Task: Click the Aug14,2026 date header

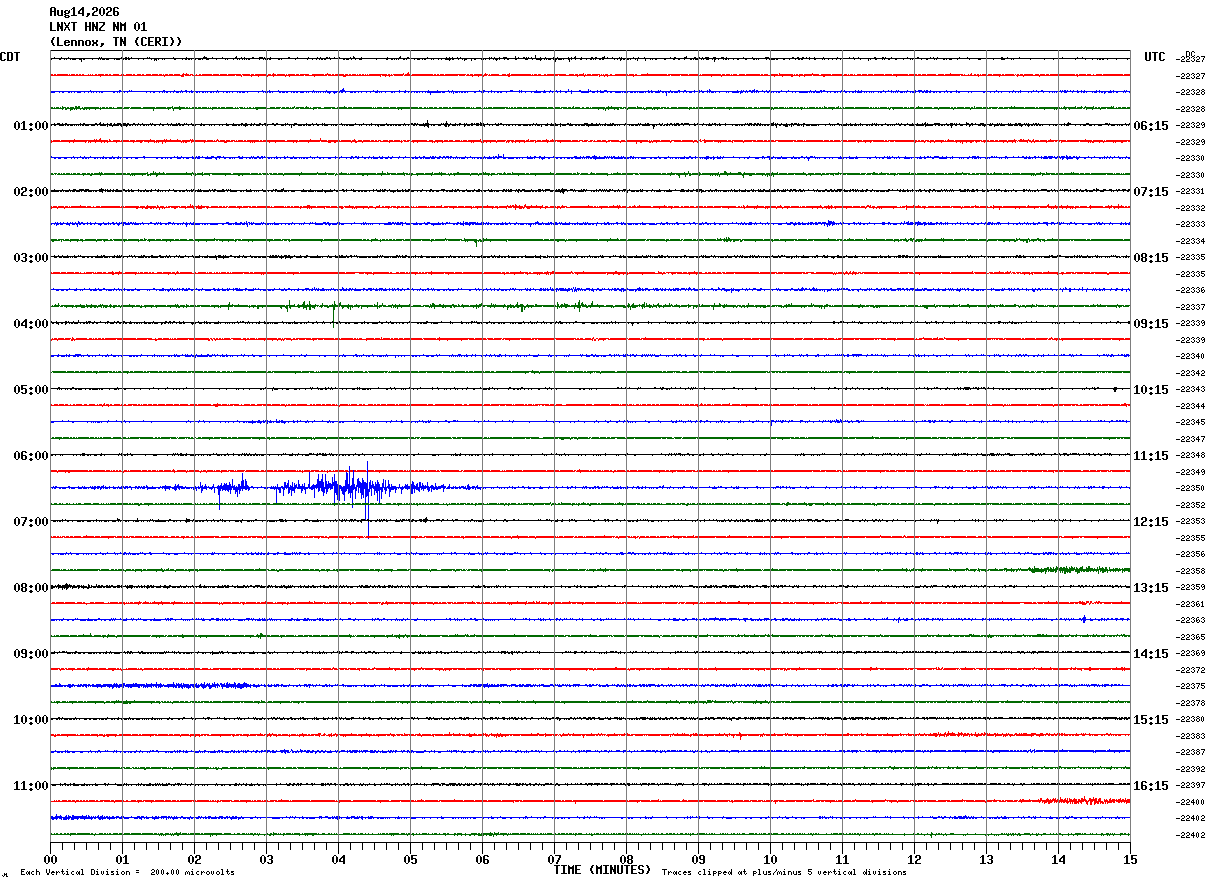Action: coord(84,12)
